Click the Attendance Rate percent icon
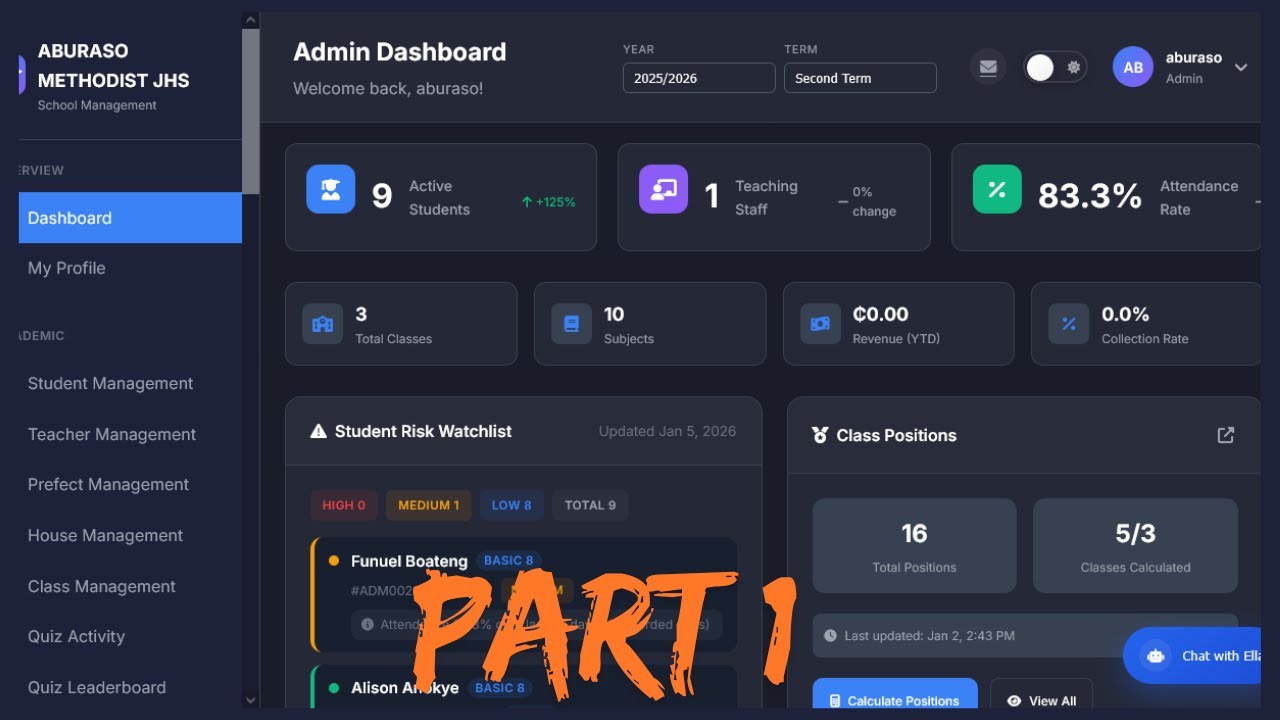 (x=997, y=189)
